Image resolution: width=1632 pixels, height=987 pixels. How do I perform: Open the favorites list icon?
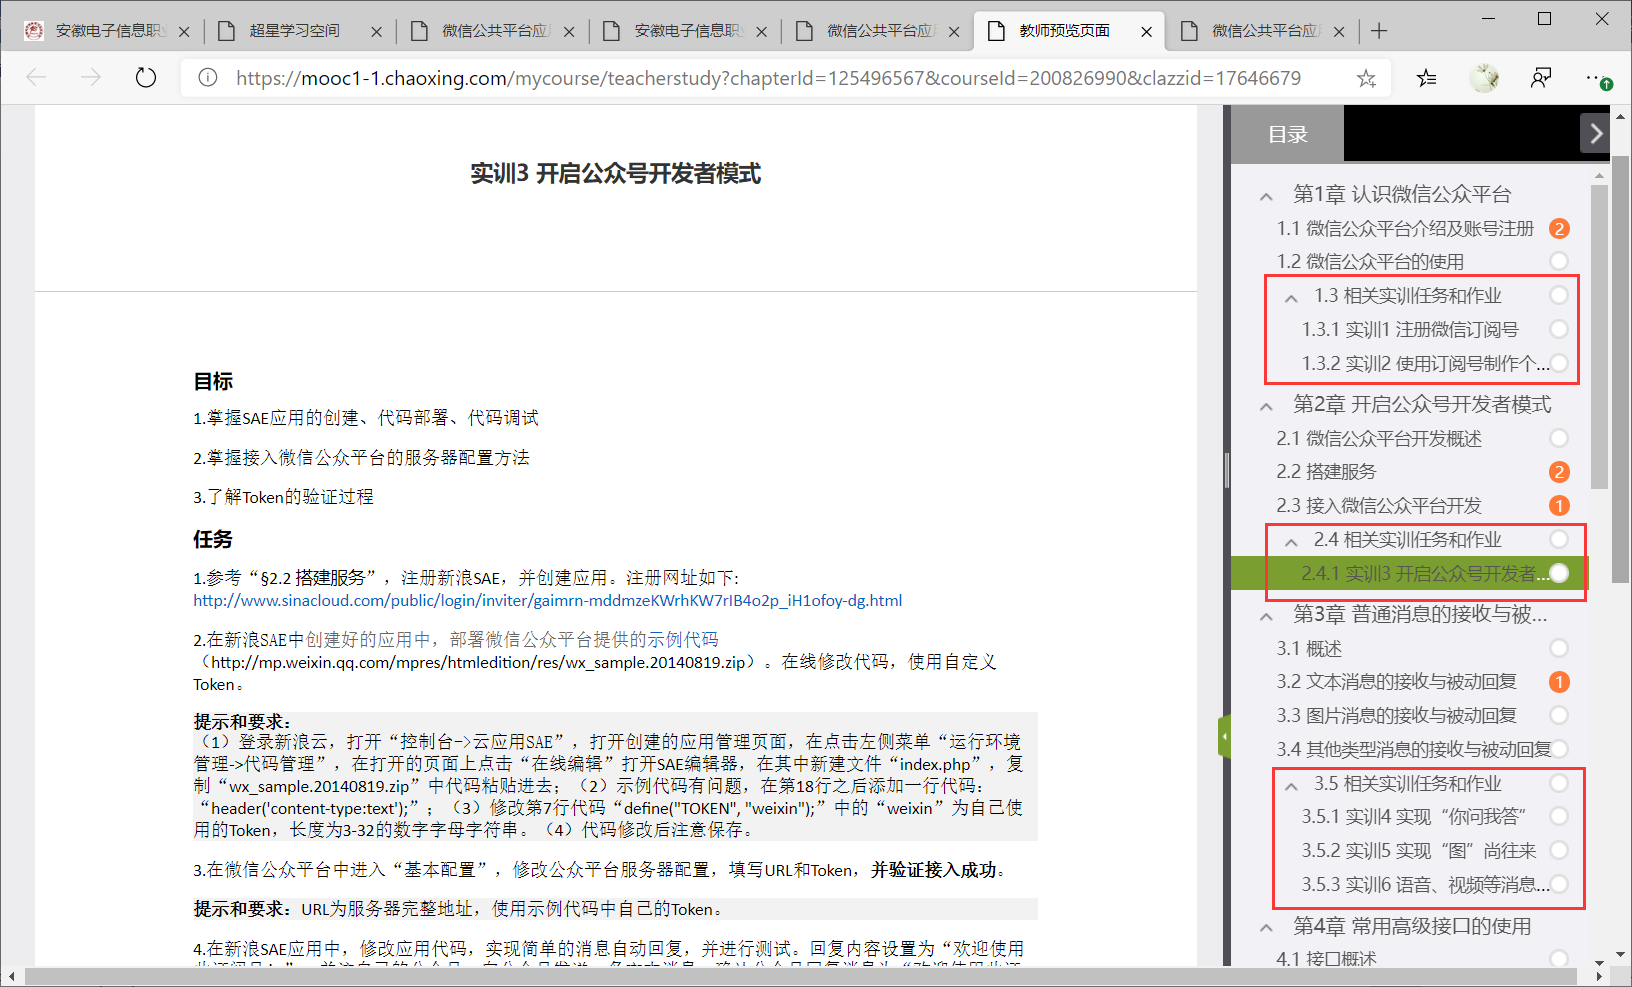coord(1426,78)
